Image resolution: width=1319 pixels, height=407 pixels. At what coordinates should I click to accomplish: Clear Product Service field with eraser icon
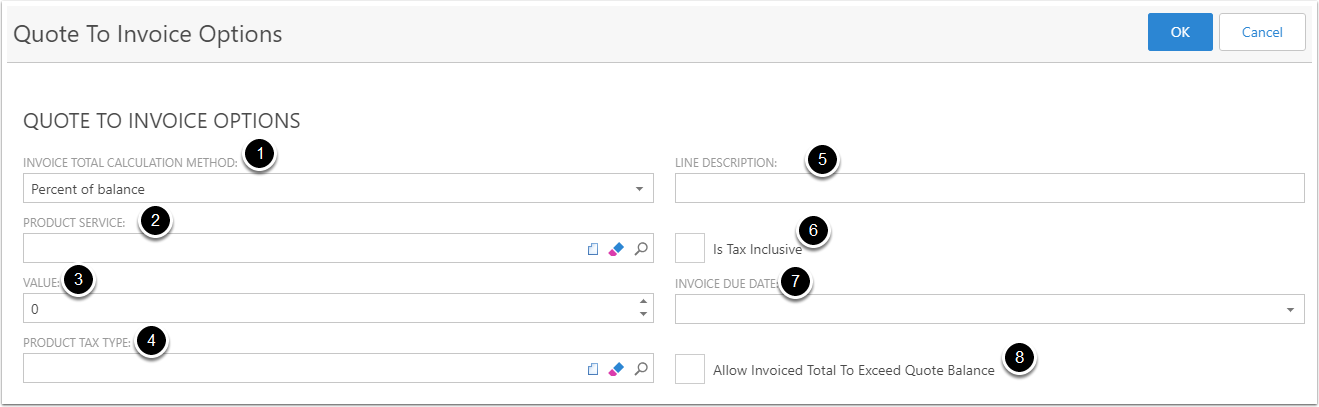coord(616,249)
